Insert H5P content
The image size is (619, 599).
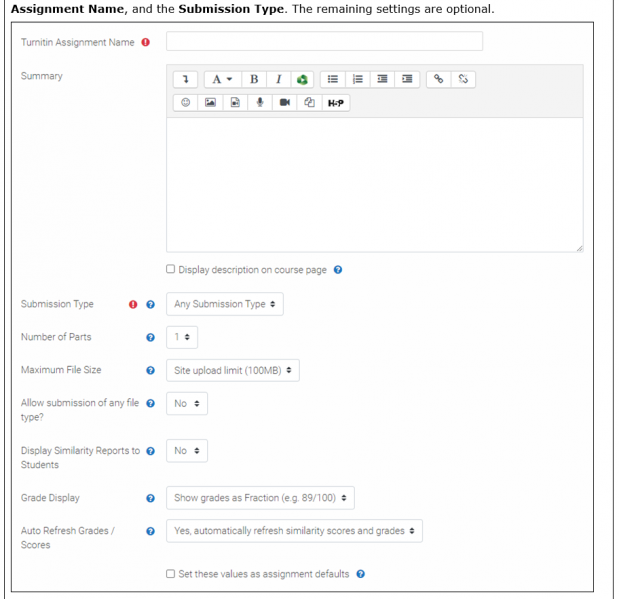click(336, 103)
